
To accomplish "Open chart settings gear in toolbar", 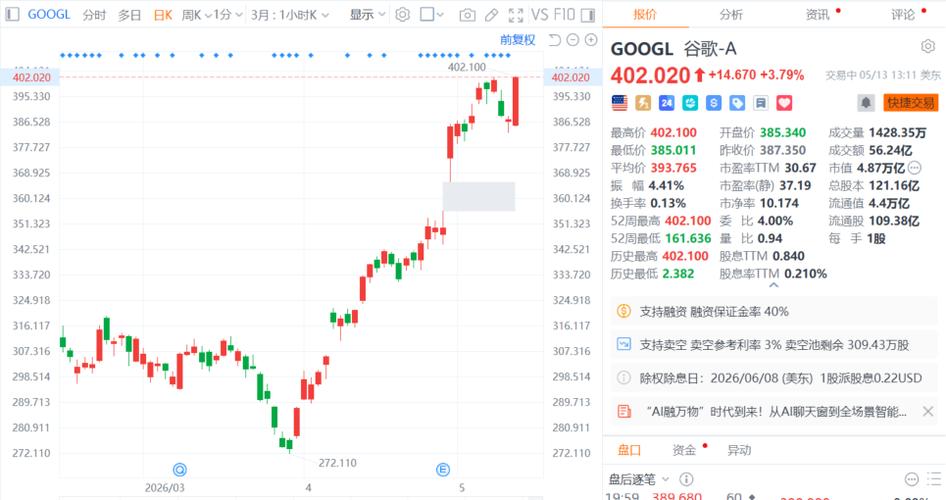I will (402, 14).
